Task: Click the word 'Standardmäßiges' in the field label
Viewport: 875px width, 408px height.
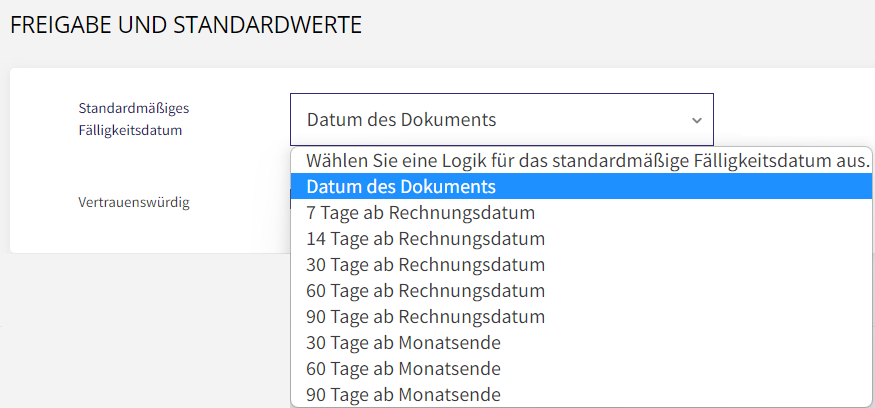Action: 134,108
